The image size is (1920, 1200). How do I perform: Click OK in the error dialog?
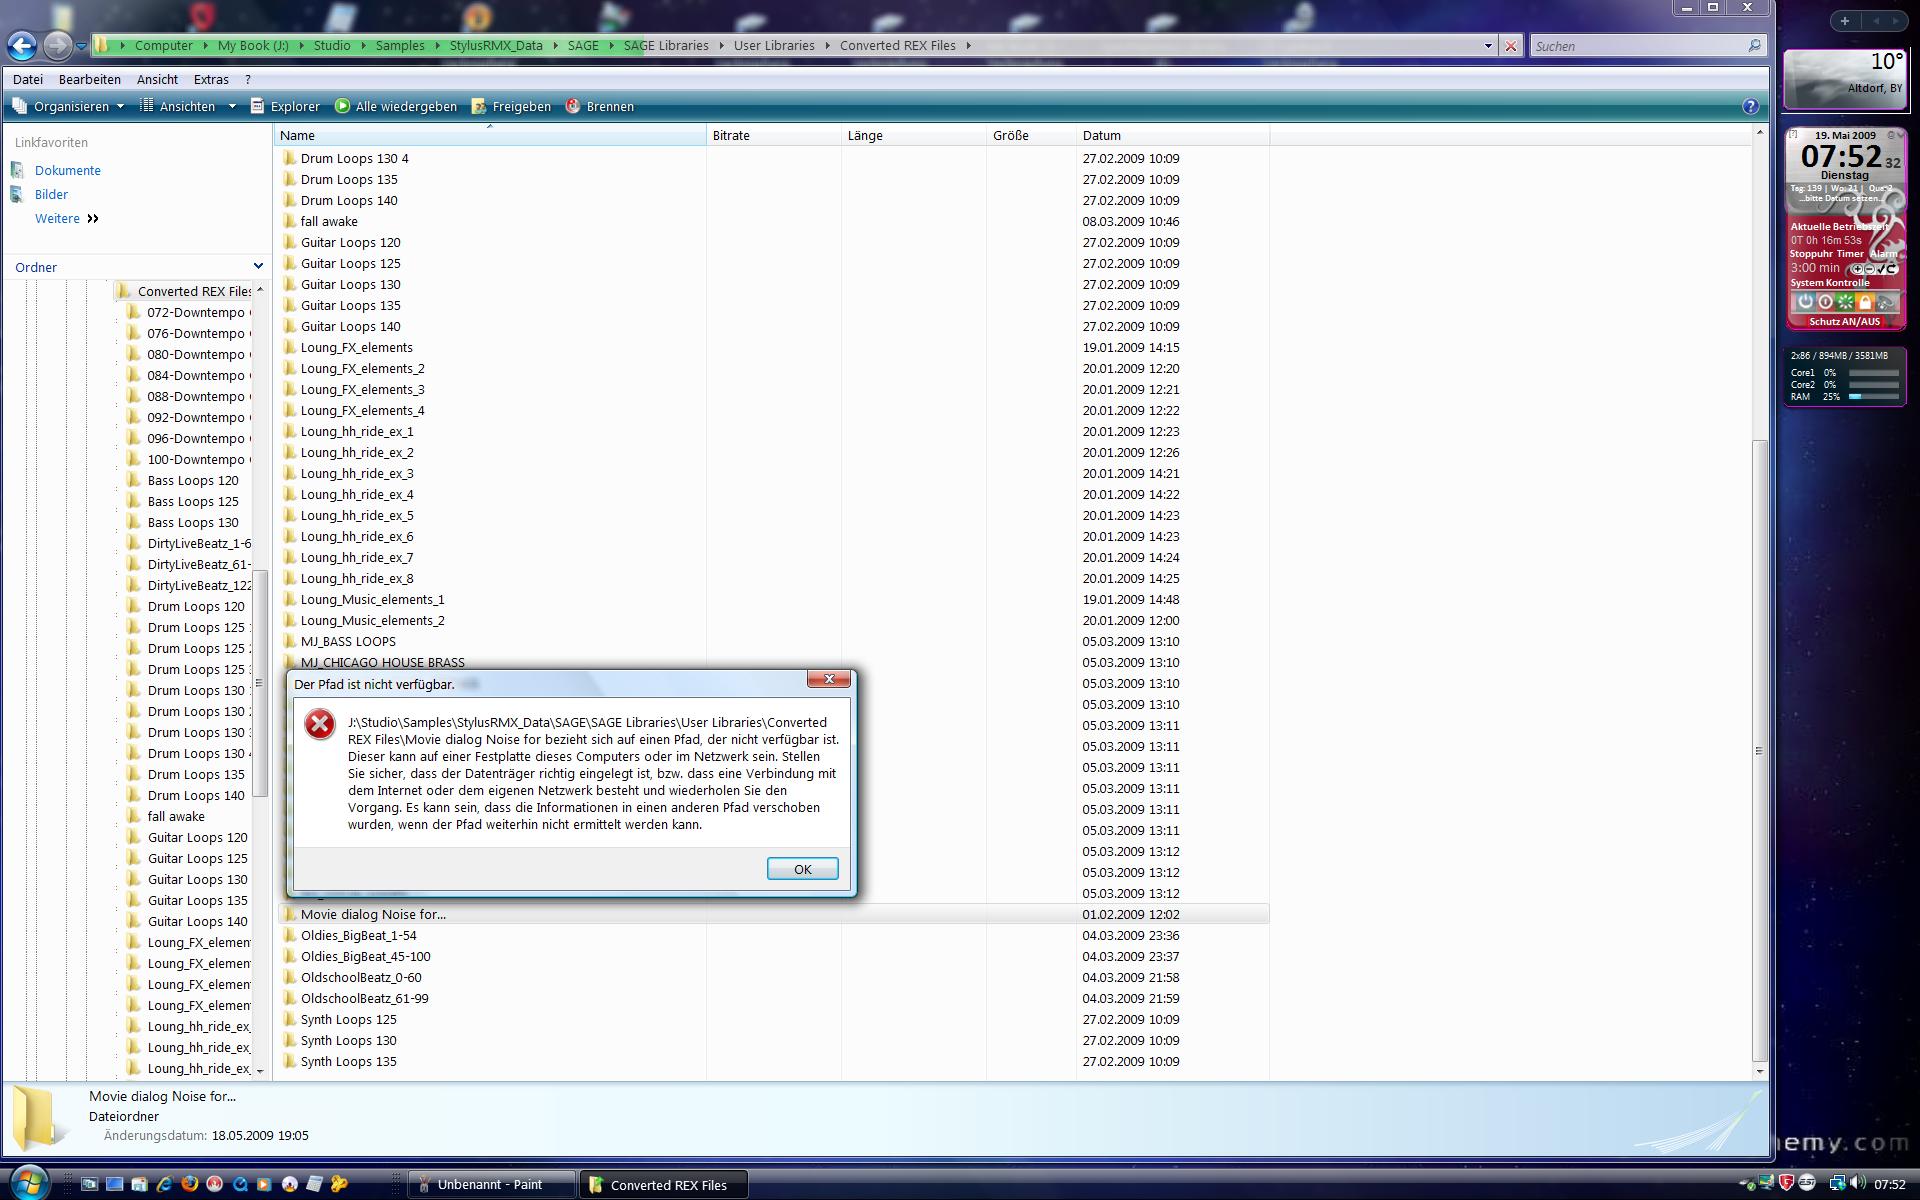802,869
